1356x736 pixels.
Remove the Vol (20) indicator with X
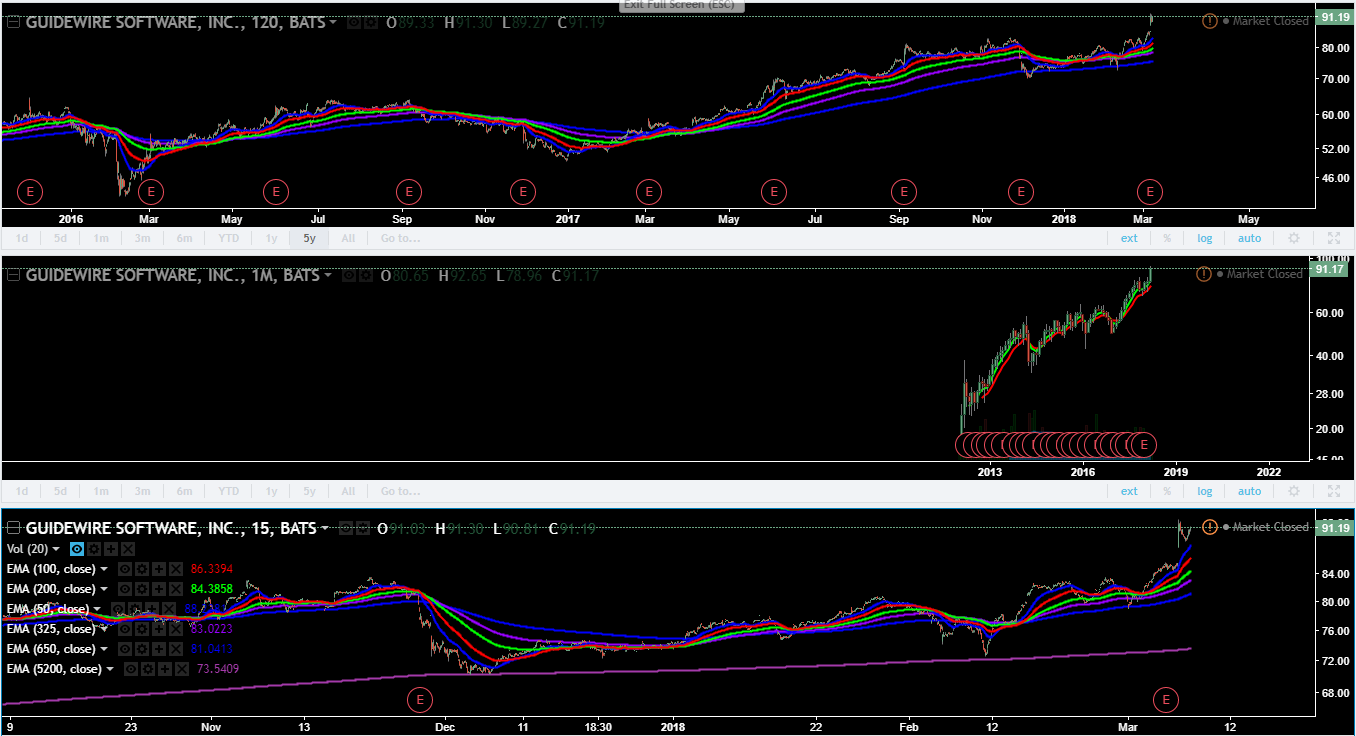point(128,549)
